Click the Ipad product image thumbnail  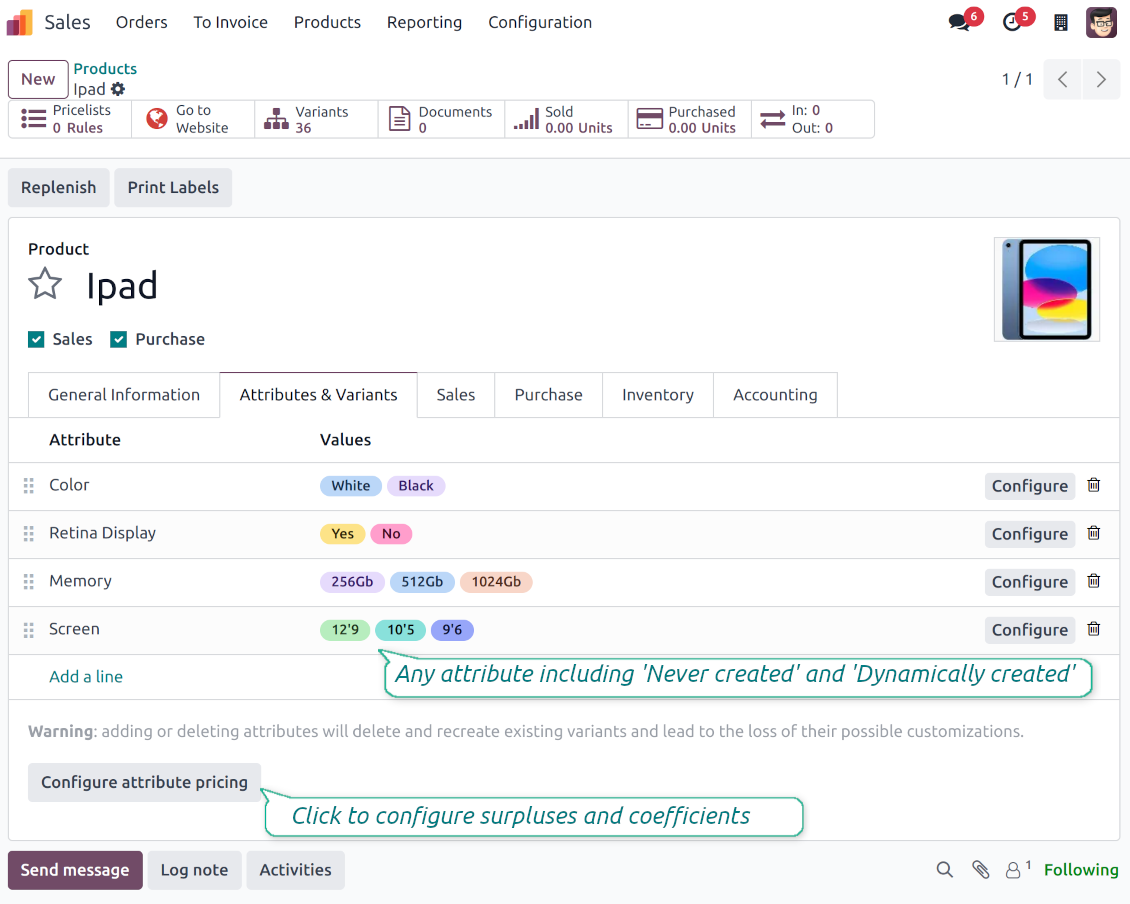(x=1046, y=289)
